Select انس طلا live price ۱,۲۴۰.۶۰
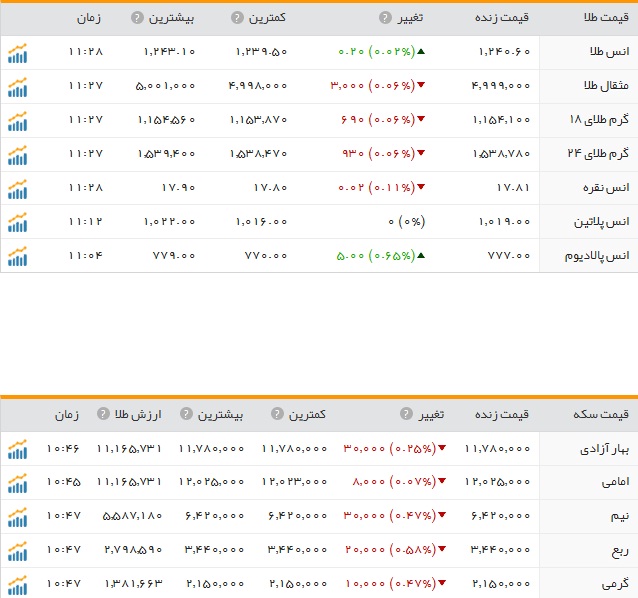This screenshot has height=598, width=638. tap(504, 52)
